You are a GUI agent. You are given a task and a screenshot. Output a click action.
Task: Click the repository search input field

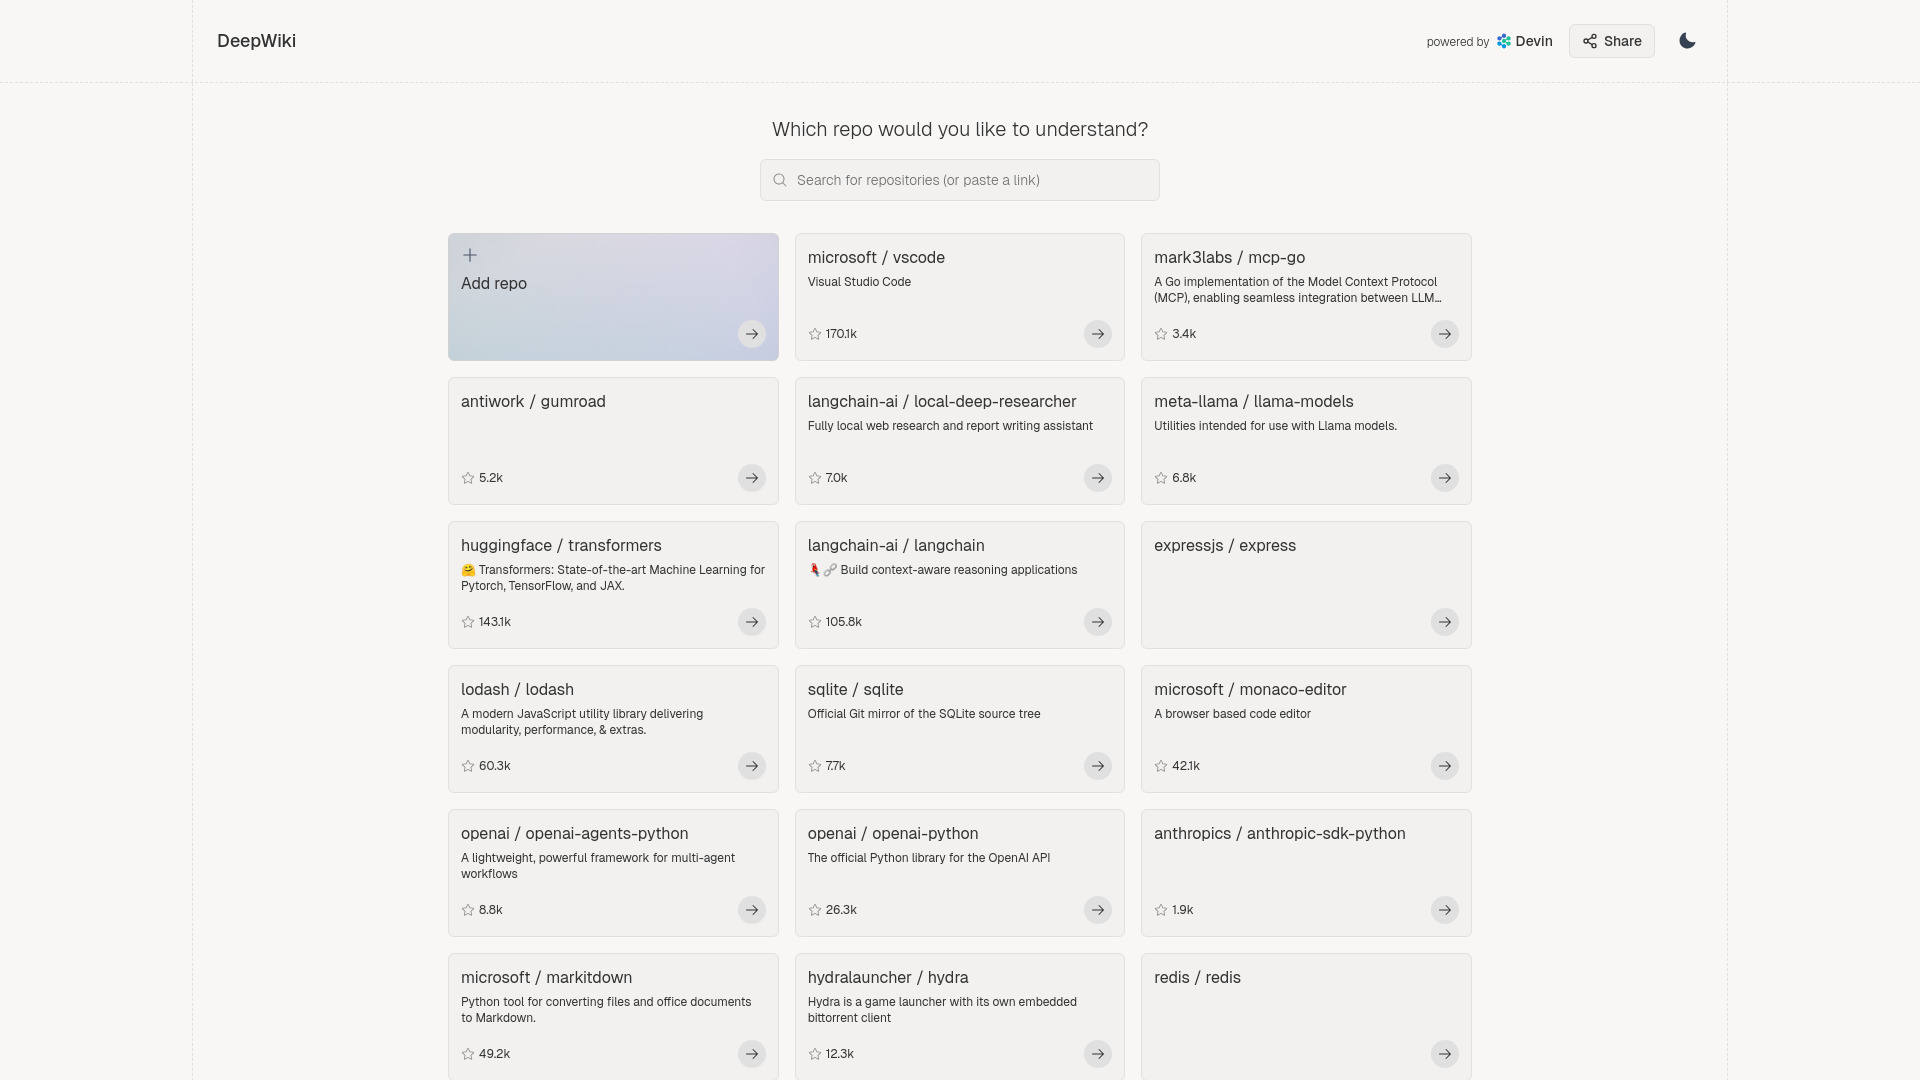tap(959, 180)
